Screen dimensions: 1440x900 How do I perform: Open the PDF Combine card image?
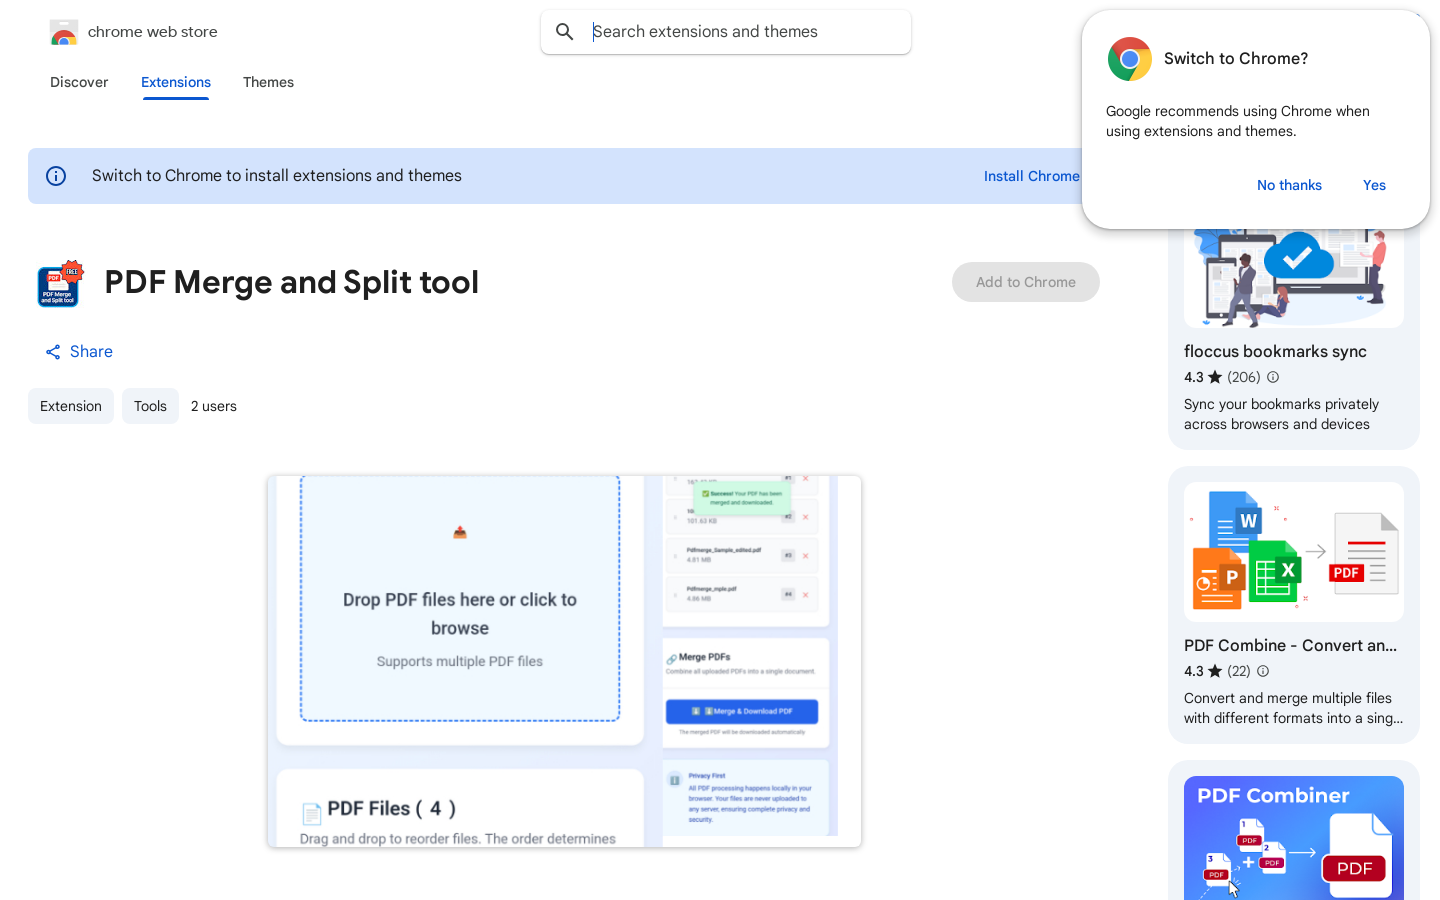tap(1294, 552)
